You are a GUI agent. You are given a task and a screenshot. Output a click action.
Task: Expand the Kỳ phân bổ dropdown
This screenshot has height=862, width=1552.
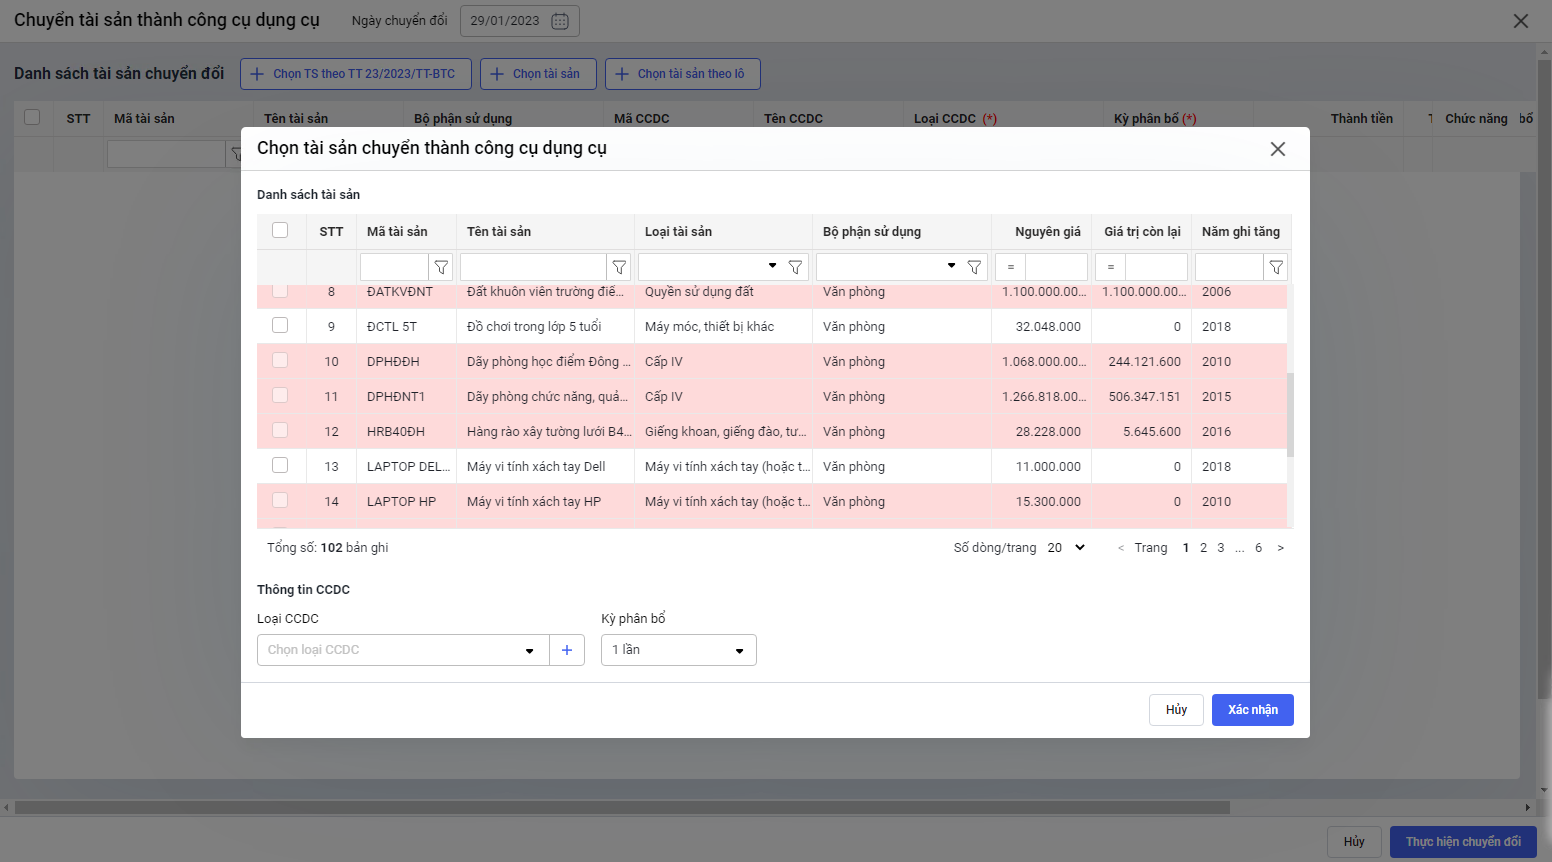(x=678, y=650)
